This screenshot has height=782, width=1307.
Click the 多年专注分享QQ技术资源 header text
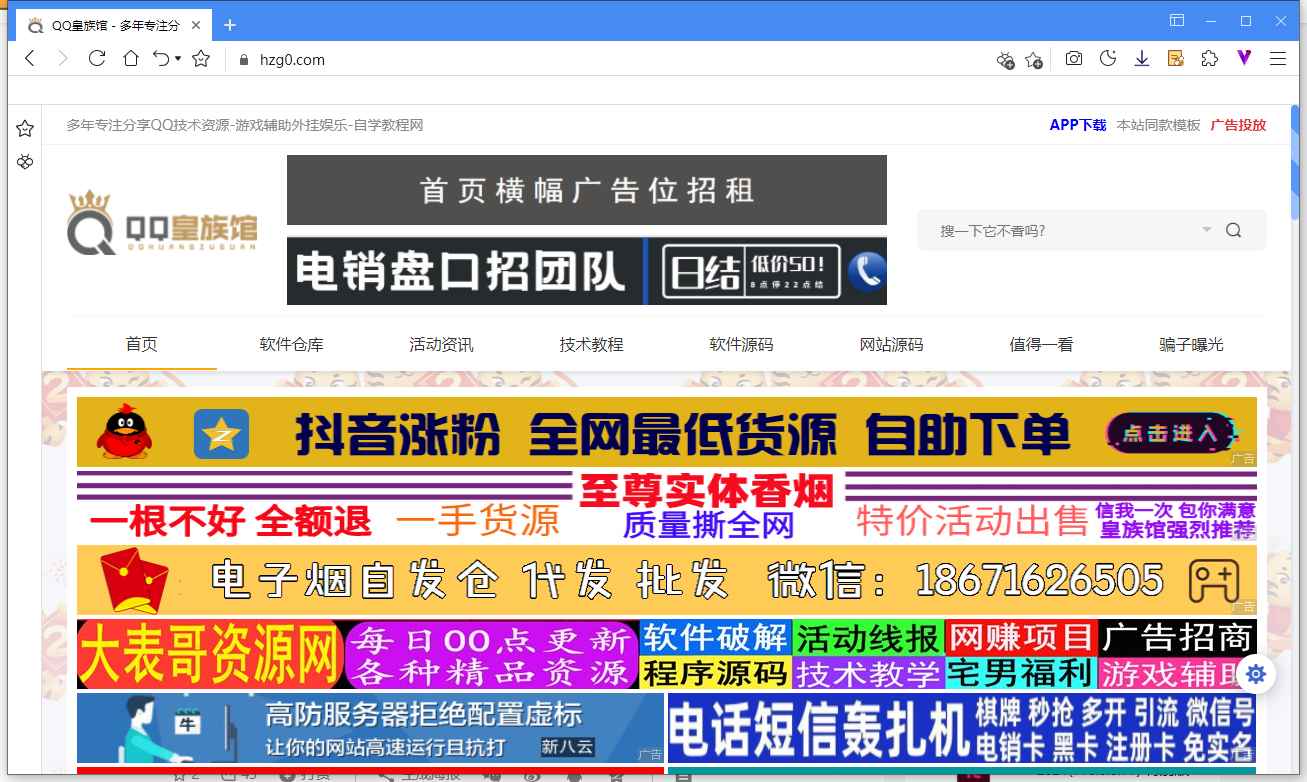[245, 125]
